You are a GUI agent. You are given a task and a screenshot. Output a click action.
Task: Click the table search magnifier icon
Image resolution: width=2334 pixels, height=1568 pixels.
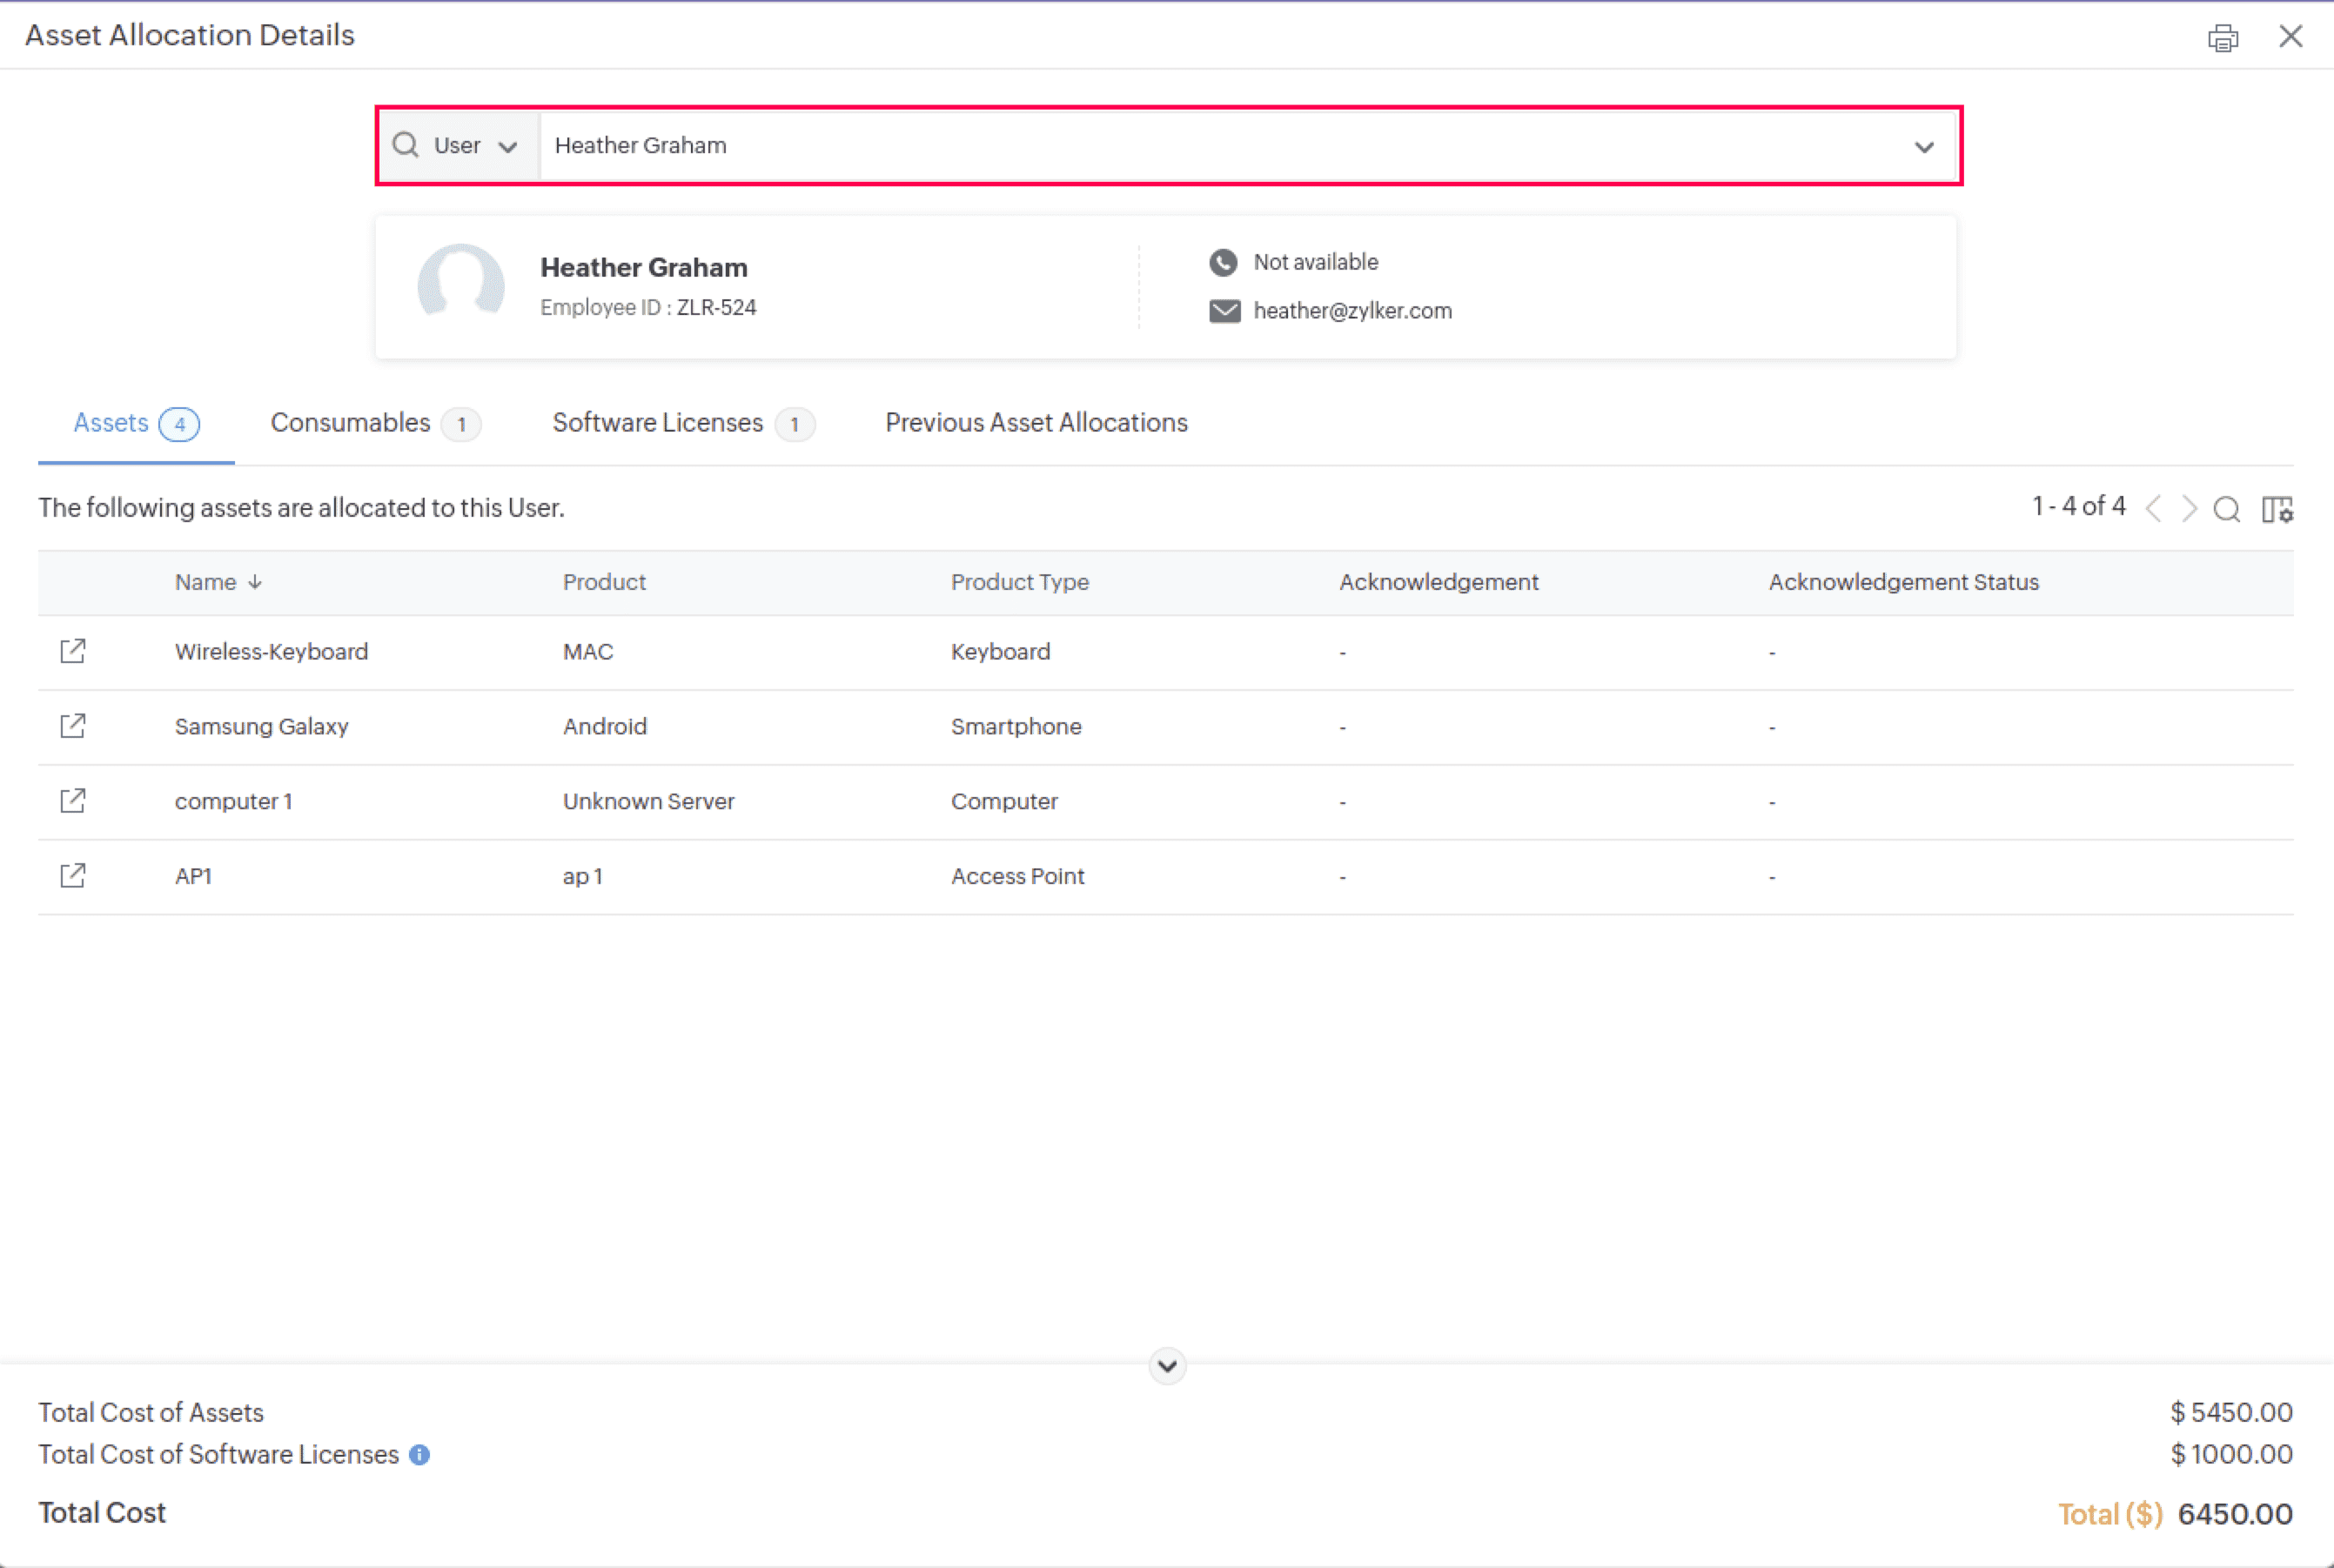click(x=2226, y=509)
